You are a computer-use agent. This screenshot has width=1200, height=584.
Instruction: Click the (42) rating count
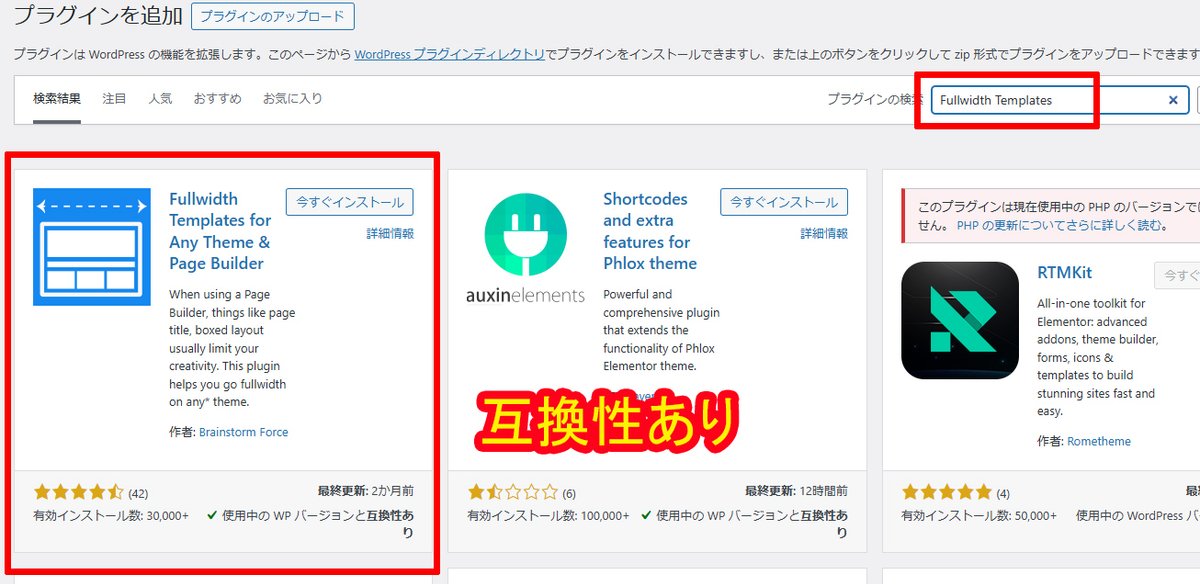point(138,493)
